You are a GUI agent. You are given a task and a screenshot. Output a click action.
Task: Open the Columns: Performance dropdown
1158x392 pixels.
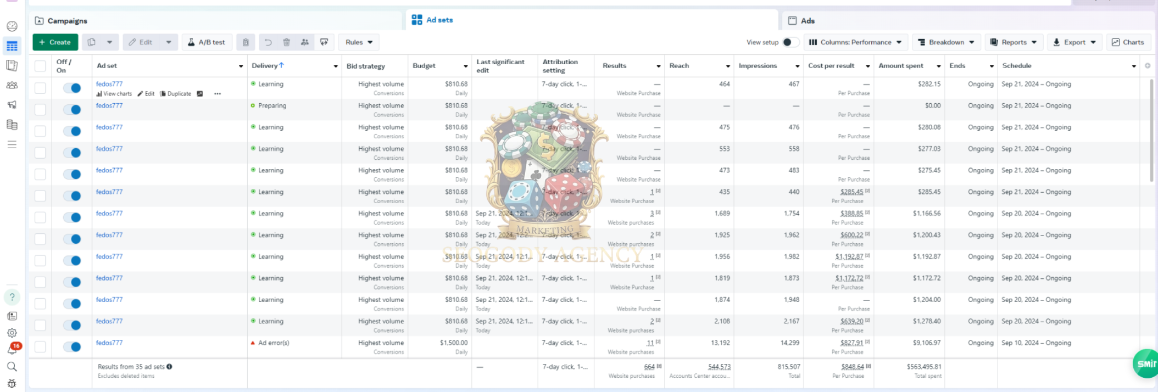click(x=855, y=43)
